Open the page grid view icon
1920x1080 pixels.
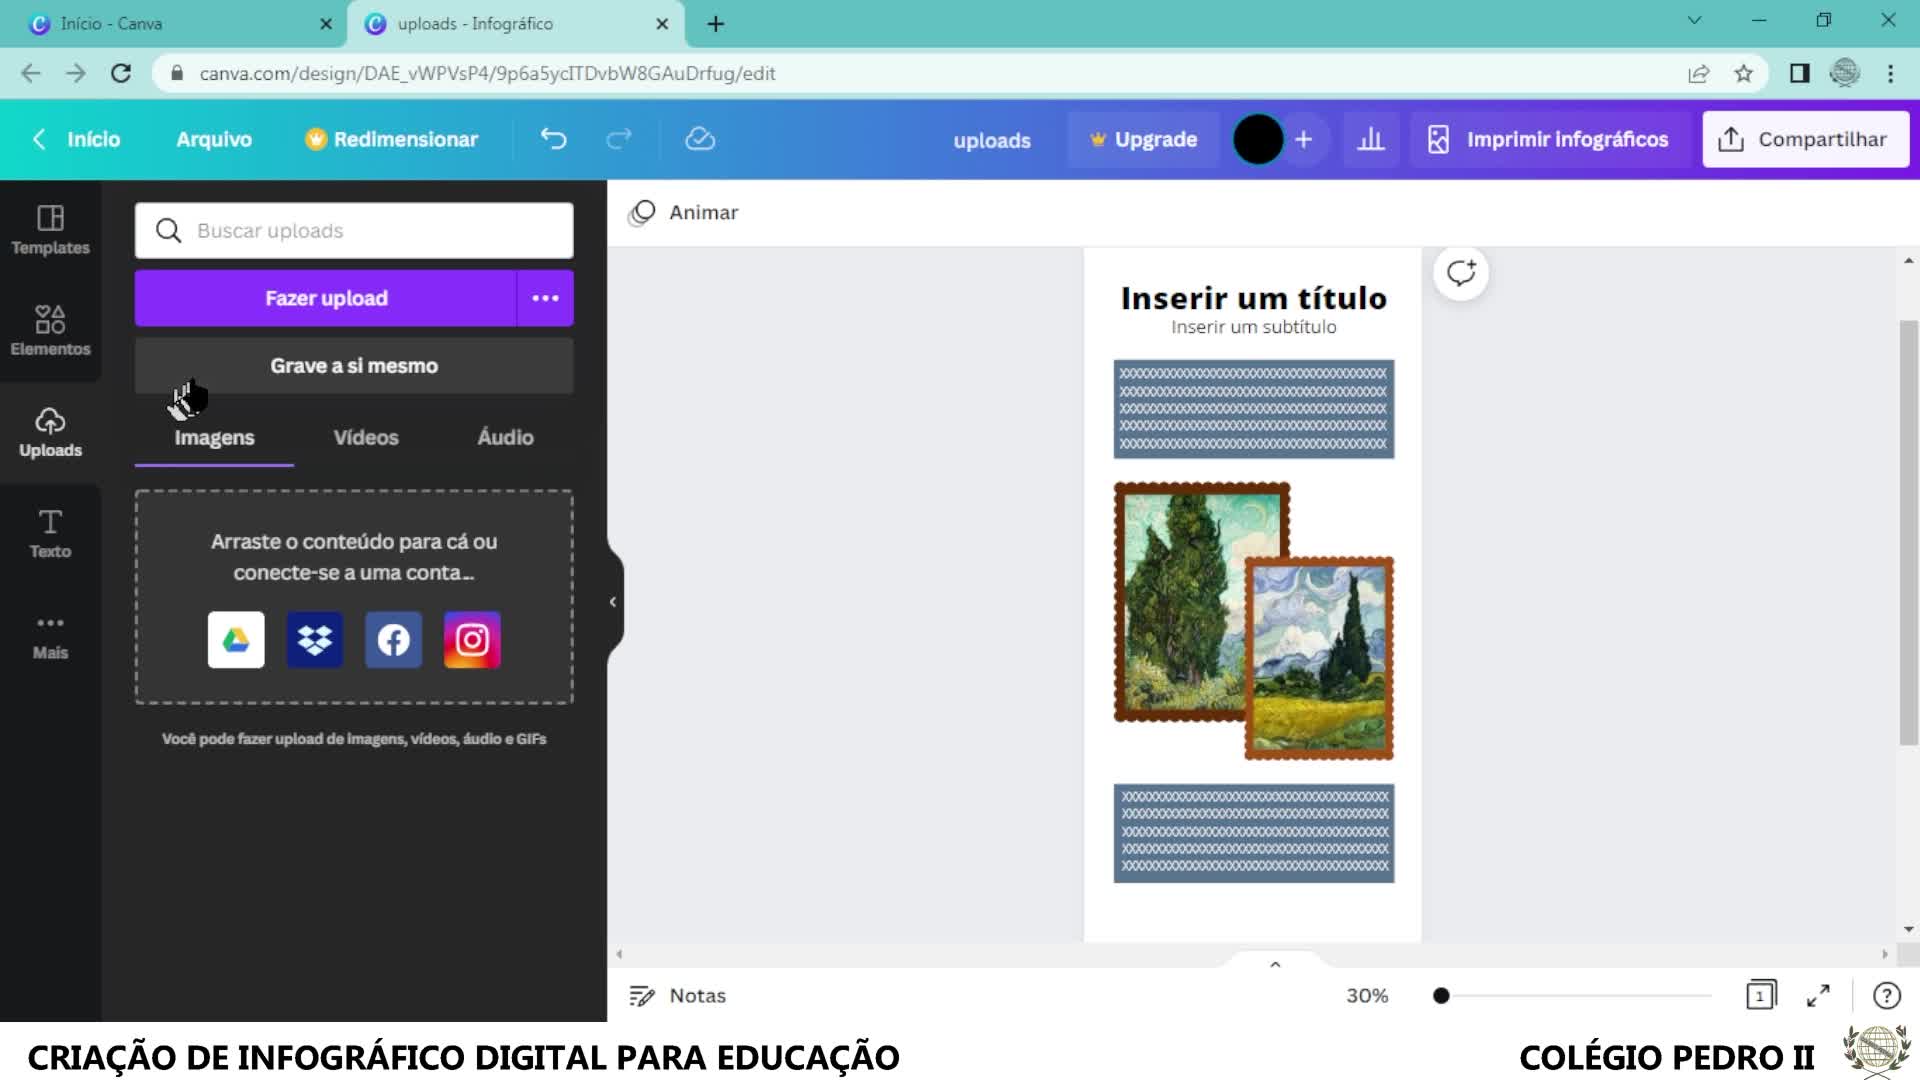click(x=1761, y=995)
